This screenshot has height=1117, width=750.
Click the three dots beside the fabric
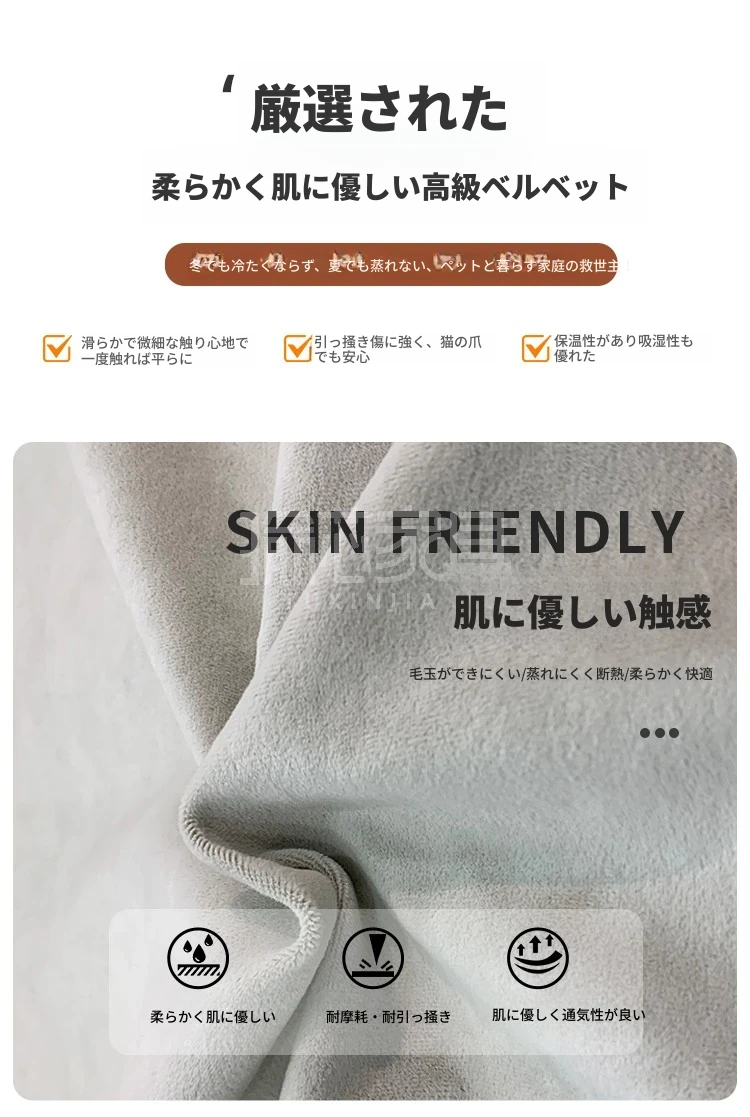[659, 732]
